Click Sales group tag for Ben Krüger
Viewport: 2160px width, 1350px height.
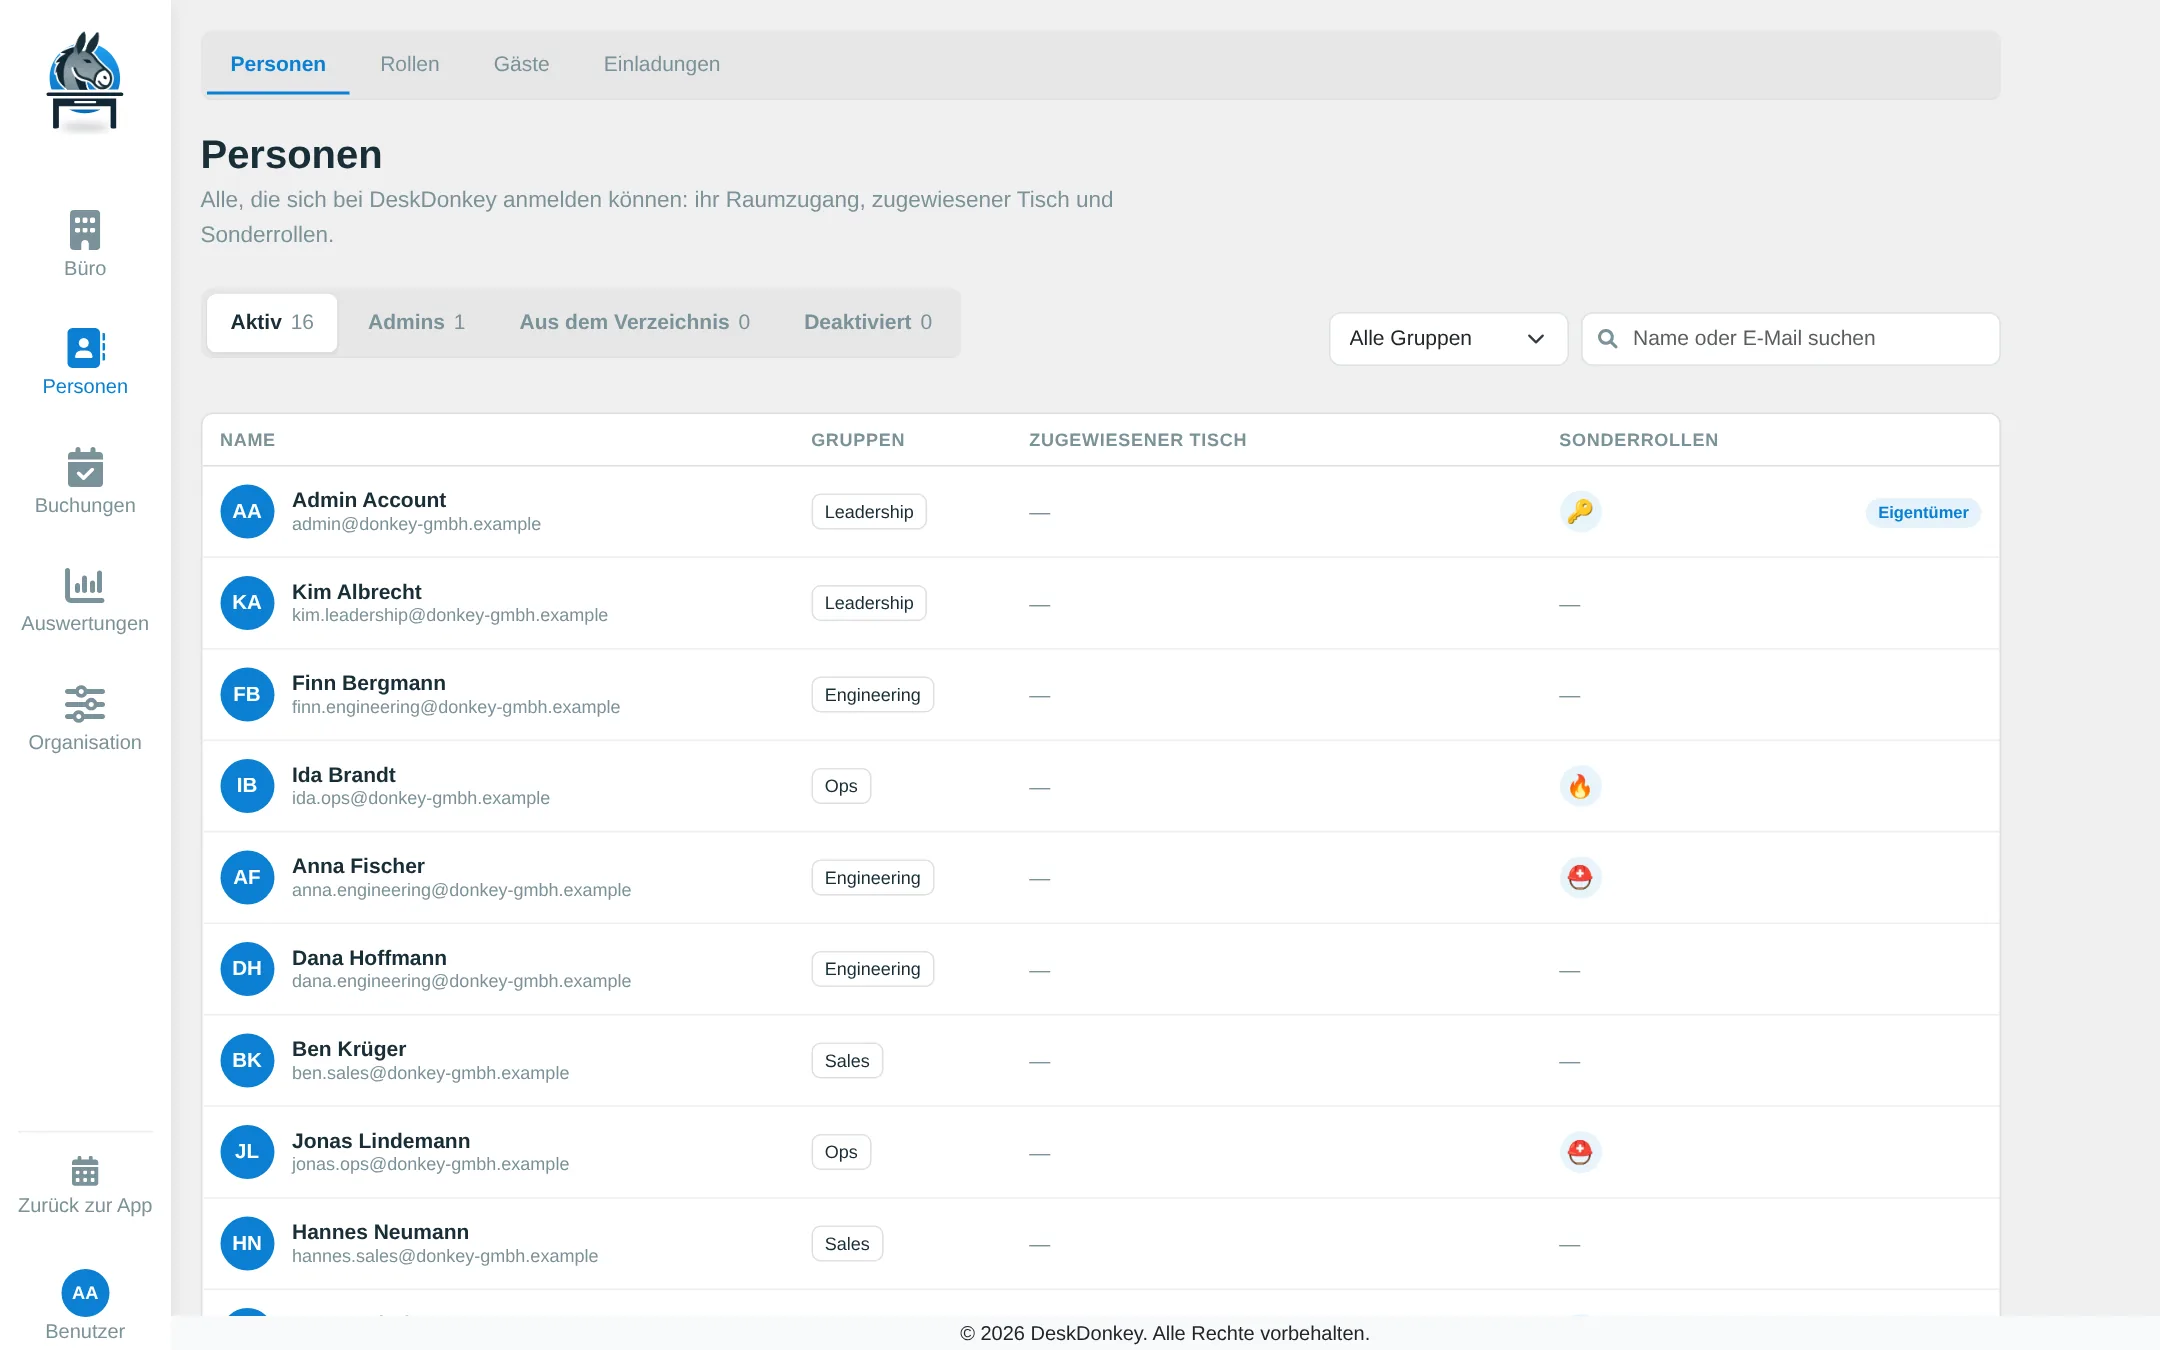pyautogui.click(x=847, y=1061)
